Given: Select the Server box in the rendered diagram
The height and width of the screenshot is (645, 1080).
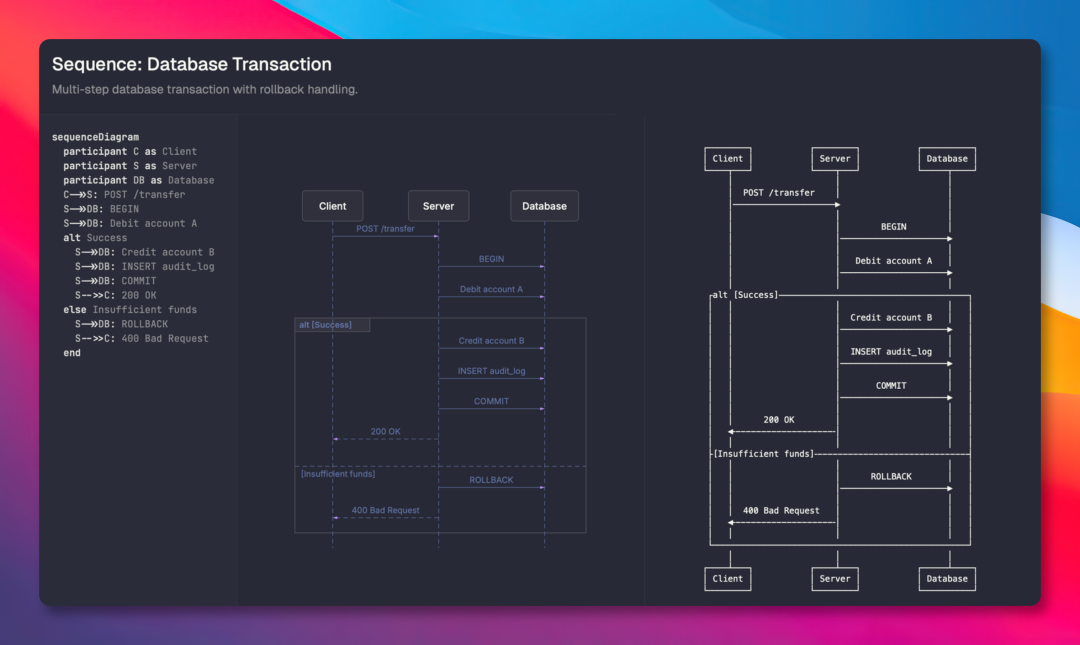Looking at the screenshot, I should coord(438,206).
